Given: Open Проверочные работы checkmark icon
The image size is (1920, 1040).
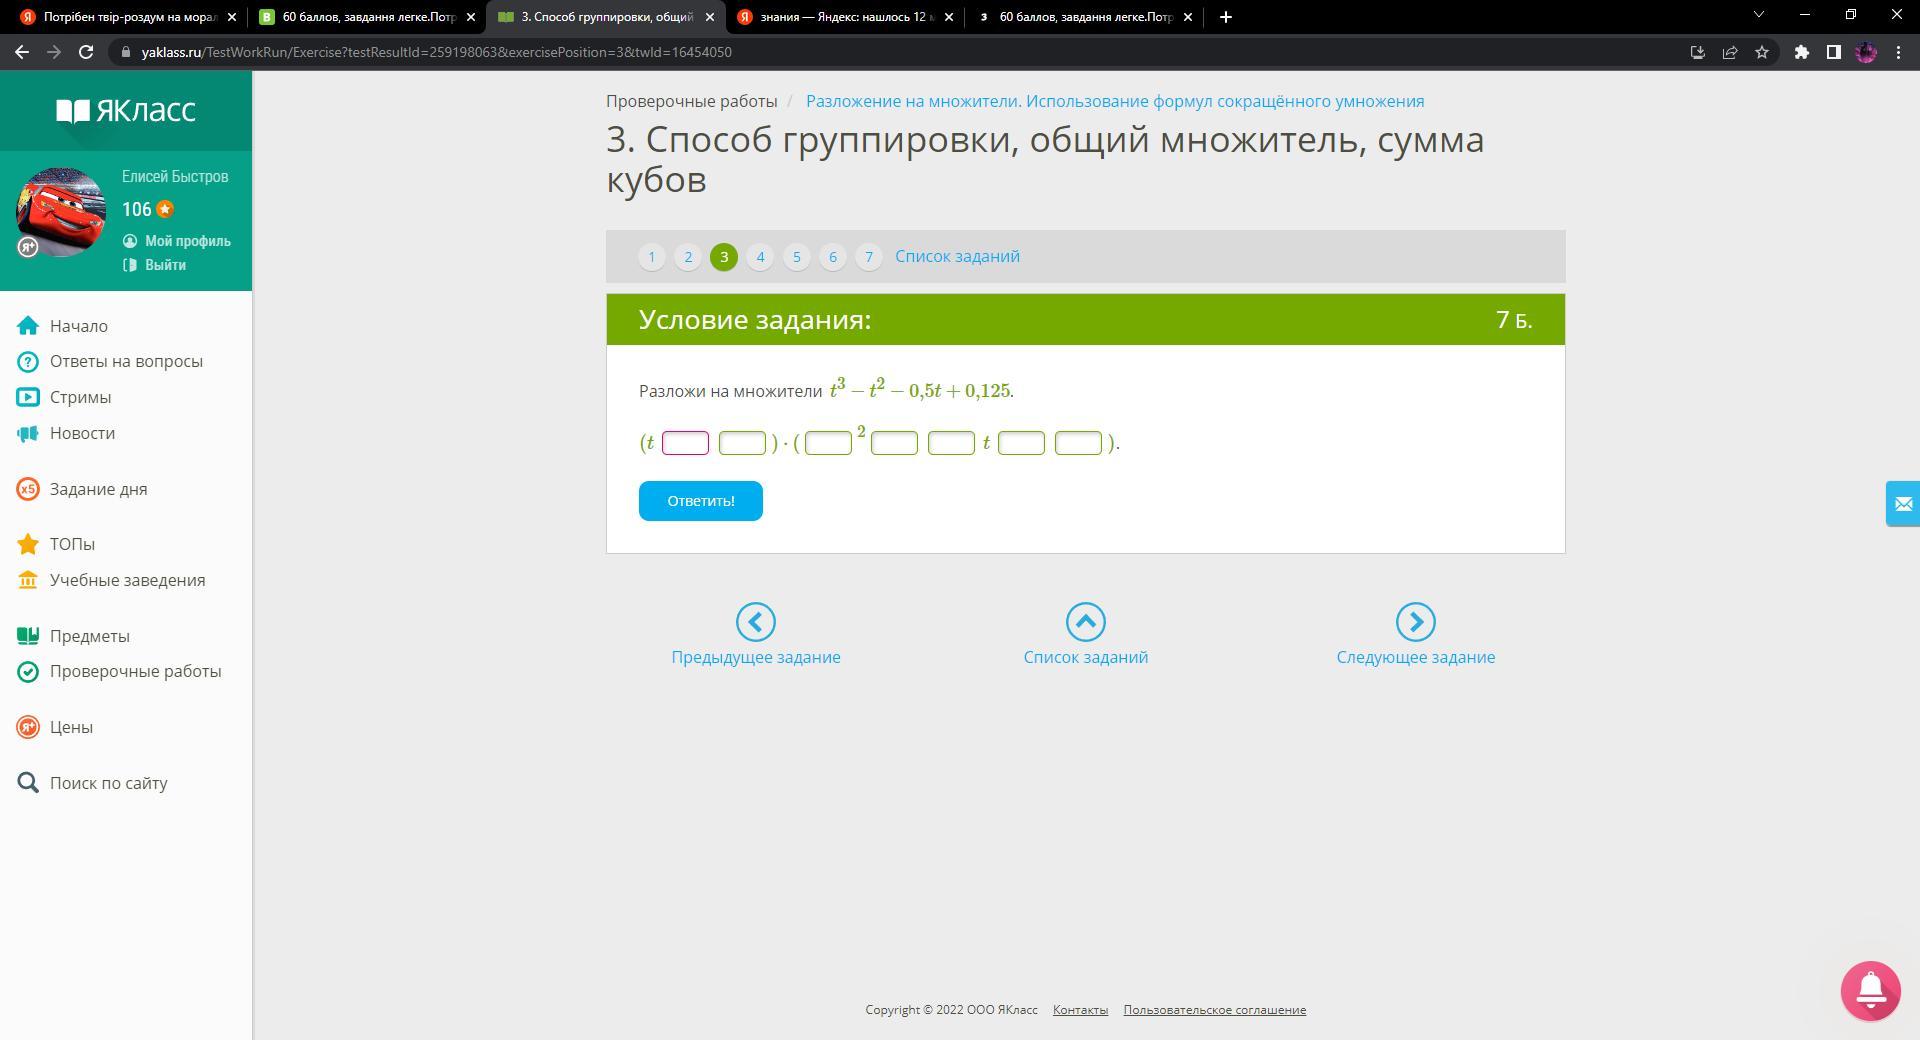Looking at the screenshot, I should [x=28, y=672].
